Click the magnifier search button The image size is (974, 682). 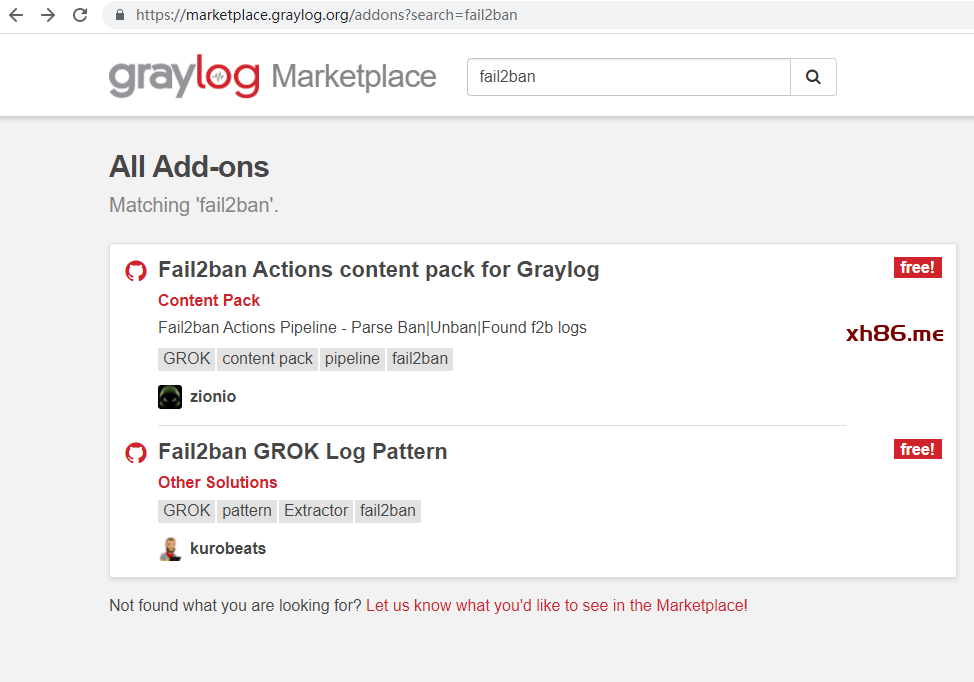813,77
